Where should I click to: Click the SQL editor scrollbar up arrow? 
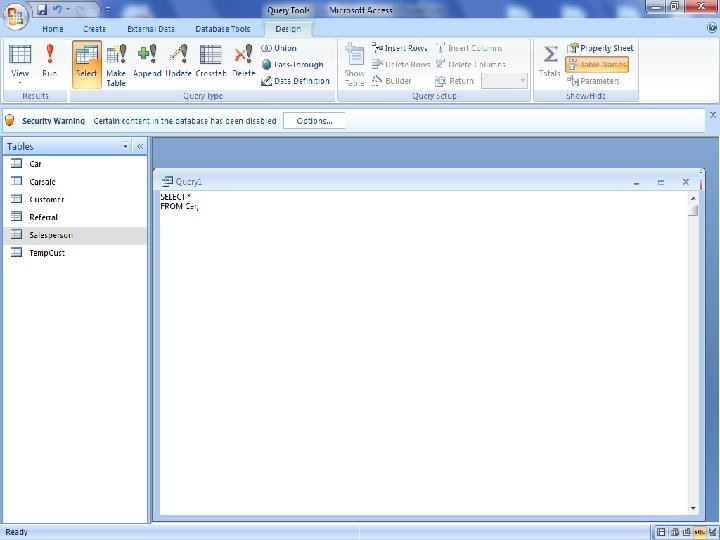point(693,198)
